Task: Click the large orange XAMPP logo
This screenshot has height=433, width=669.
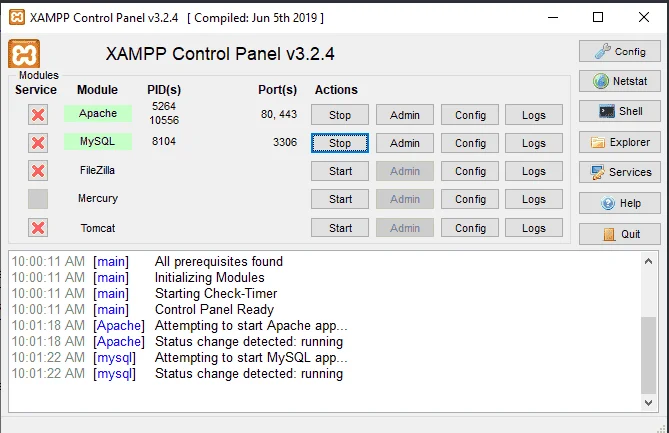Action: point(24,54)
